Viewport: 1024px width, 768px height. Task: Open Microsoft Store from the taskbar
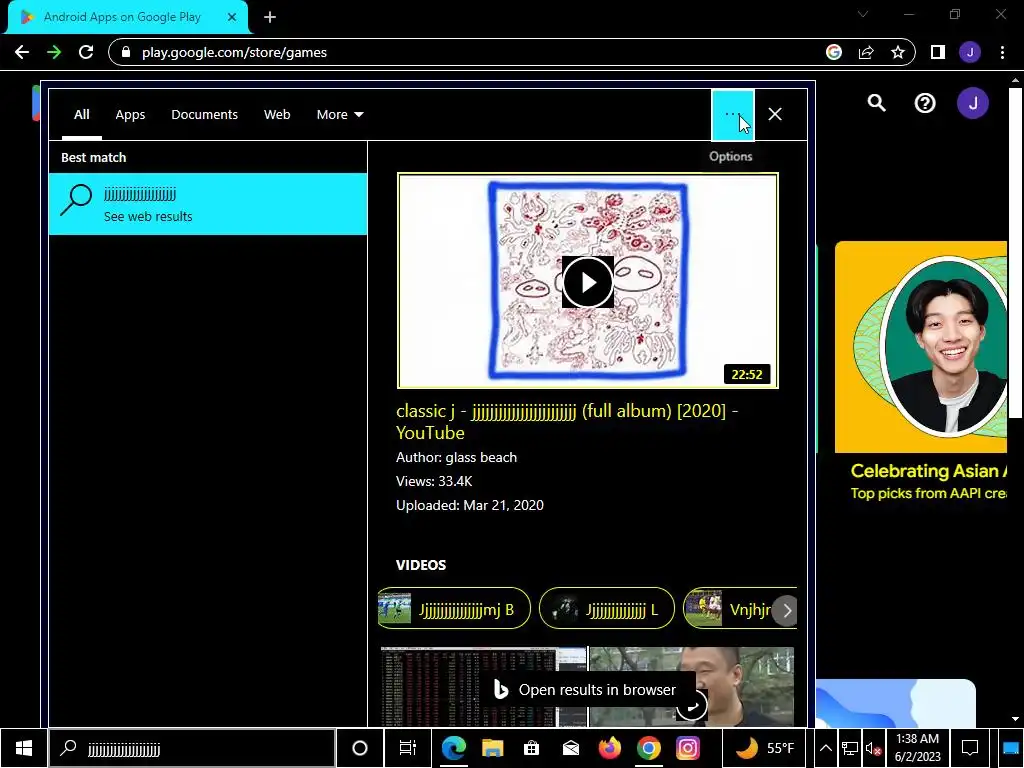[x=532, y=748]
